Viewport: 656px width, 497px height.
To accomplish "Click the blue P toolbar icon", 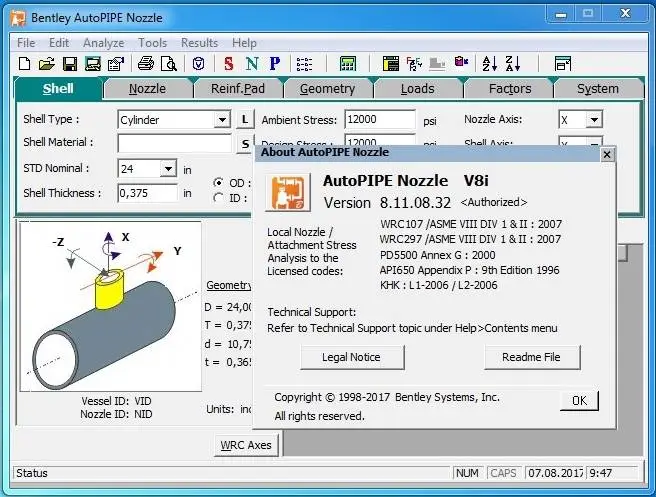I will (x=274, y=64).
